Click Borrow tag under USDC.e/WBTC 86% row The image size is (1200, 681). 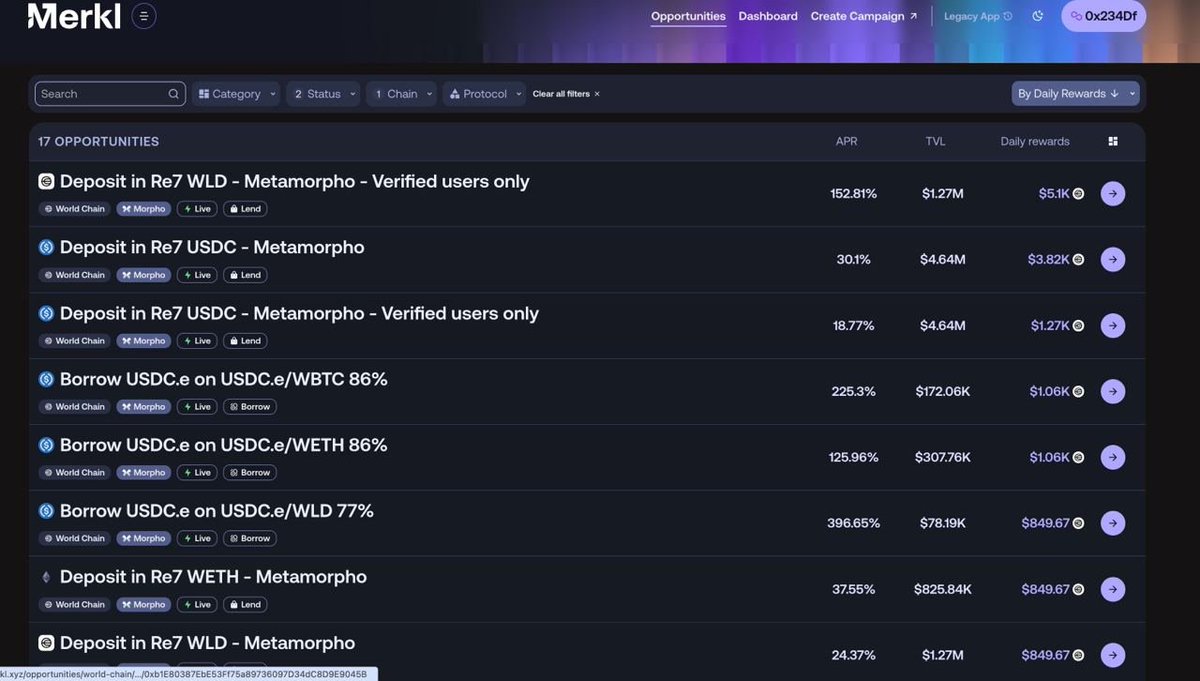pyautogui.click(x=250, y=407)
